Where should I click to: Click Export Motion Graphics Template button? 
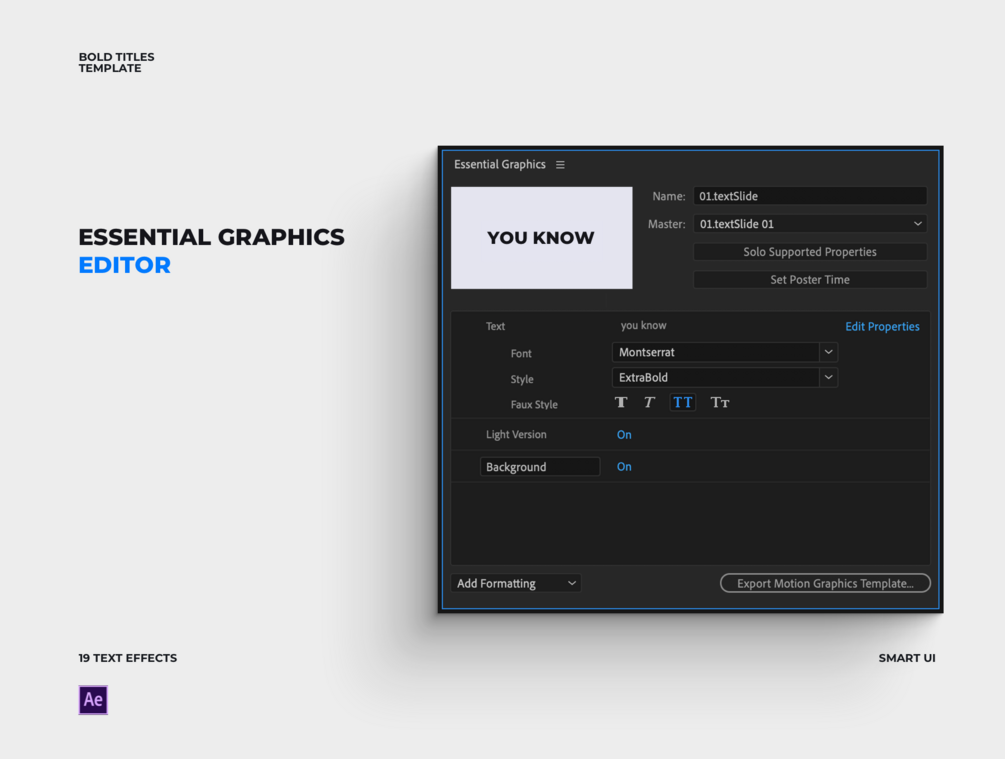click(826, 583)
